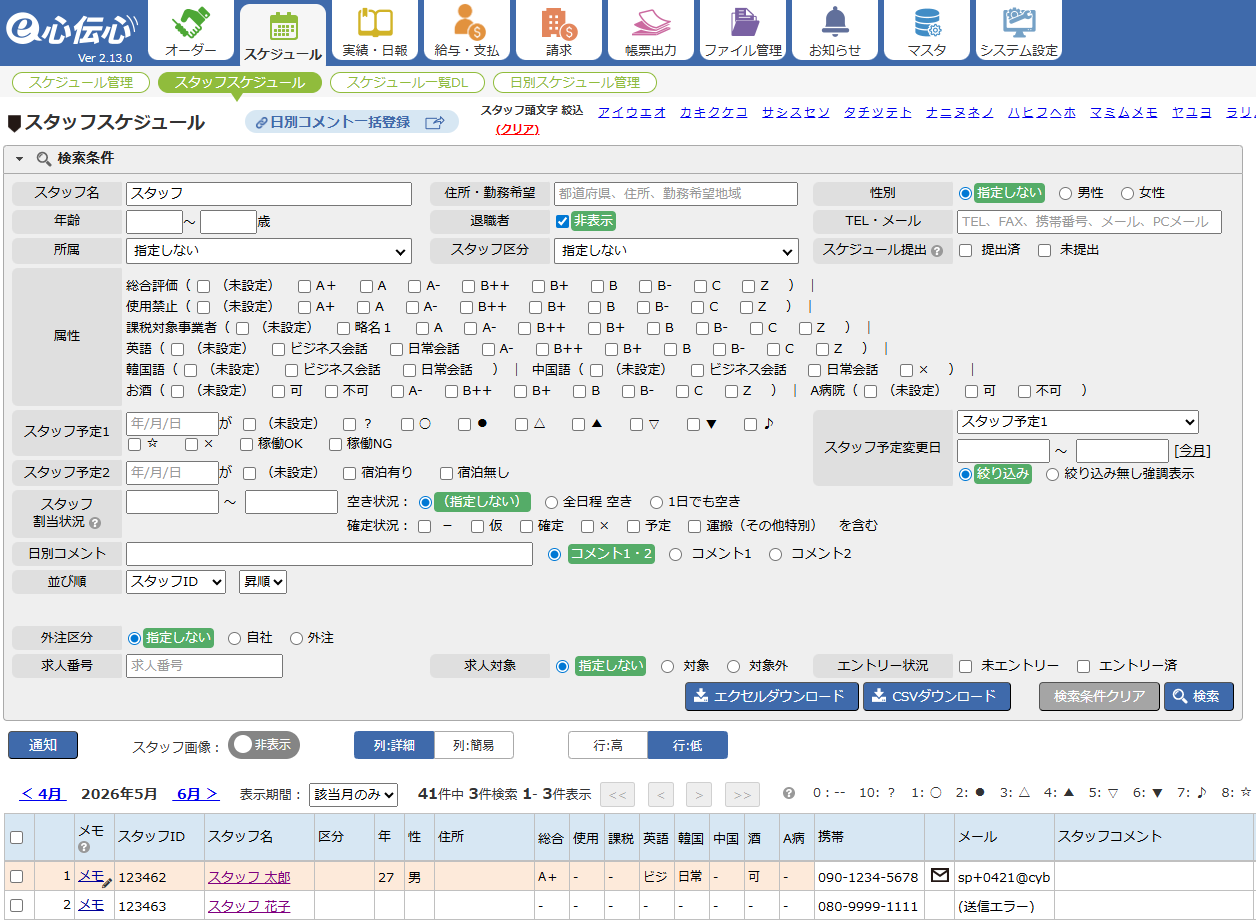Collapse the 検索条件 panel triangle

click(x=19, y=158)
